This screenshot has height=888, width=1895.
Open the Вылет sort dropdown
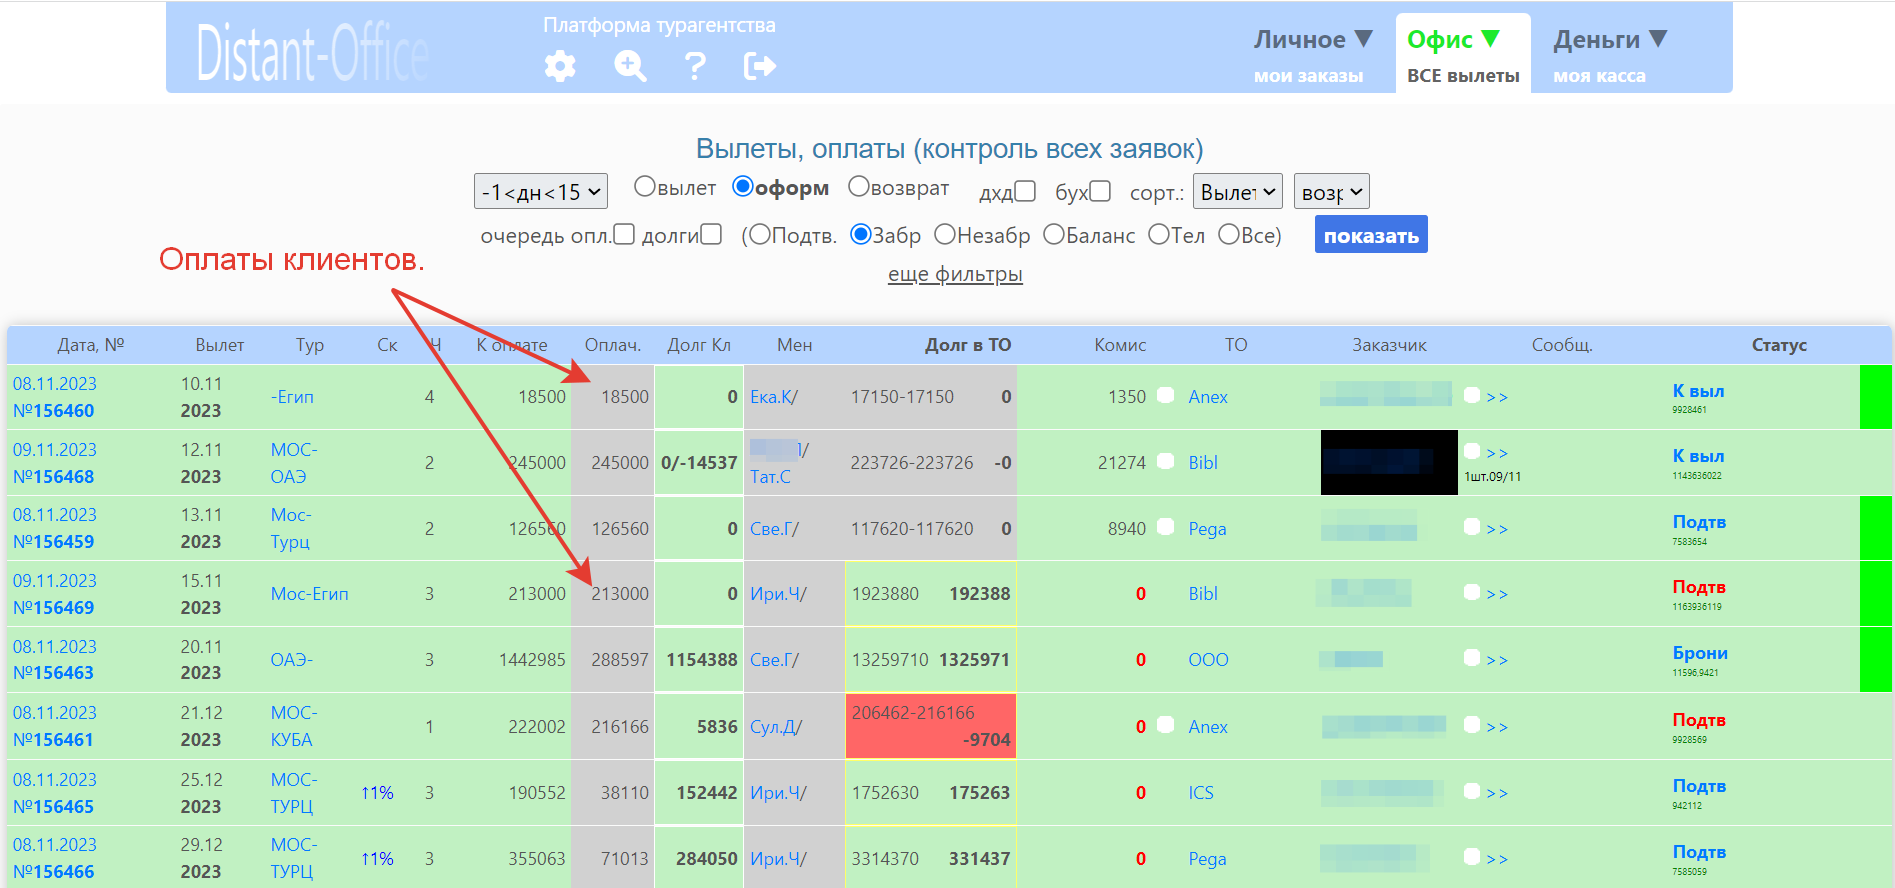[1238, 191]
